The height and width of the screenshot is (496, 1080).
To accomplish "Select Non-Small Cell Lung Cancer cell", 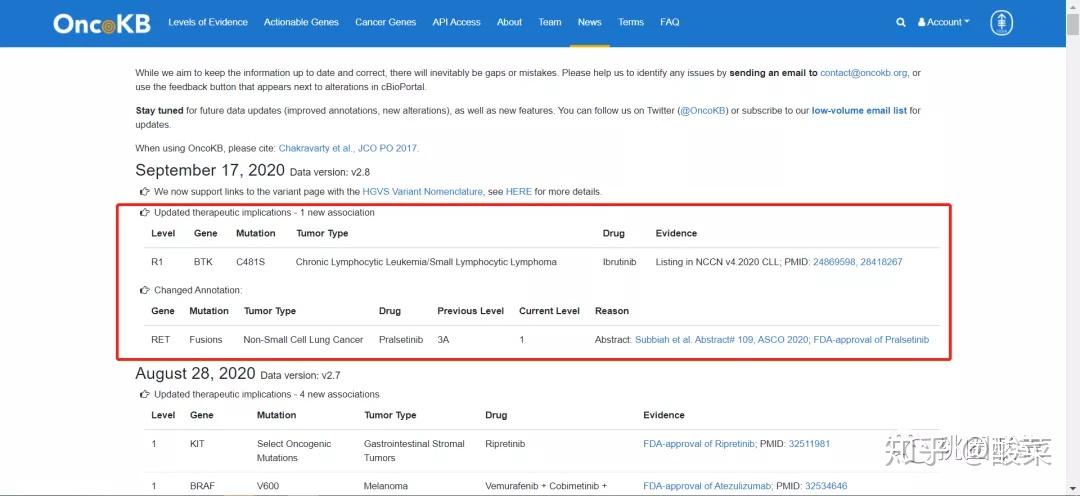I will tap(303, 340).
